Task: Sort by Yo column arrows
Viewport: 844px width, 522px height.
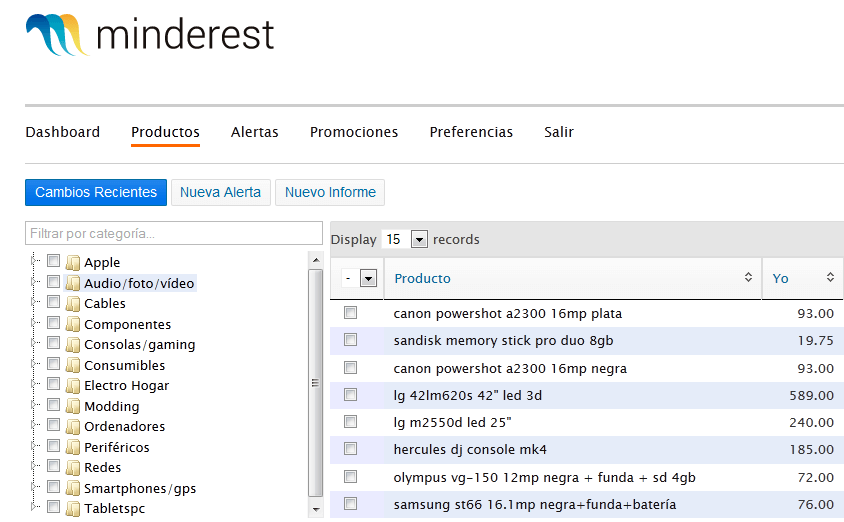Action: tap(830, 277)
